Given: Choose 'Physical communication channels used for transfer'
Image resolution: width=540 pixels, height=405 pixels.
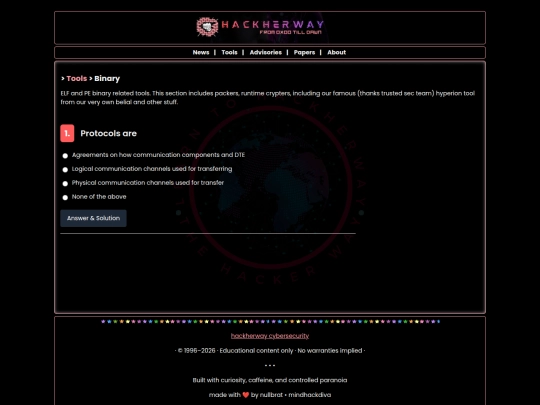Looking at the screenshot, I should click(x=65, y=184).
